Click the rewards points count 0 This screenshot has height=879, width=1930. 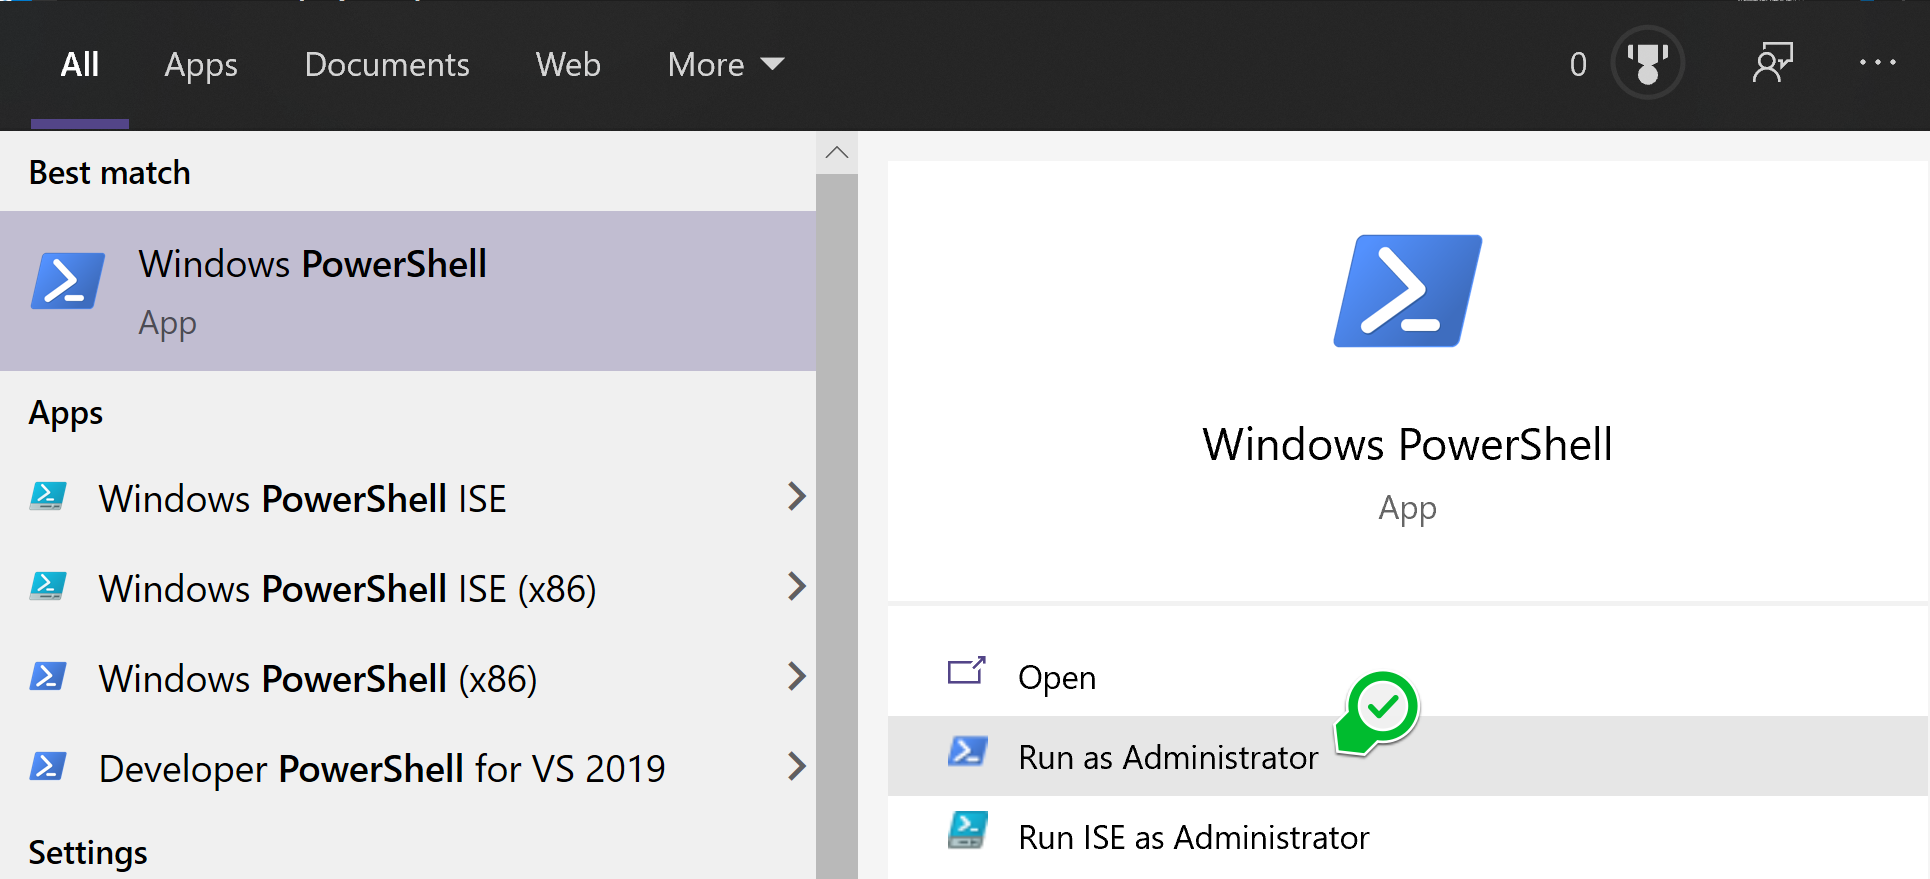(1578, 65)
